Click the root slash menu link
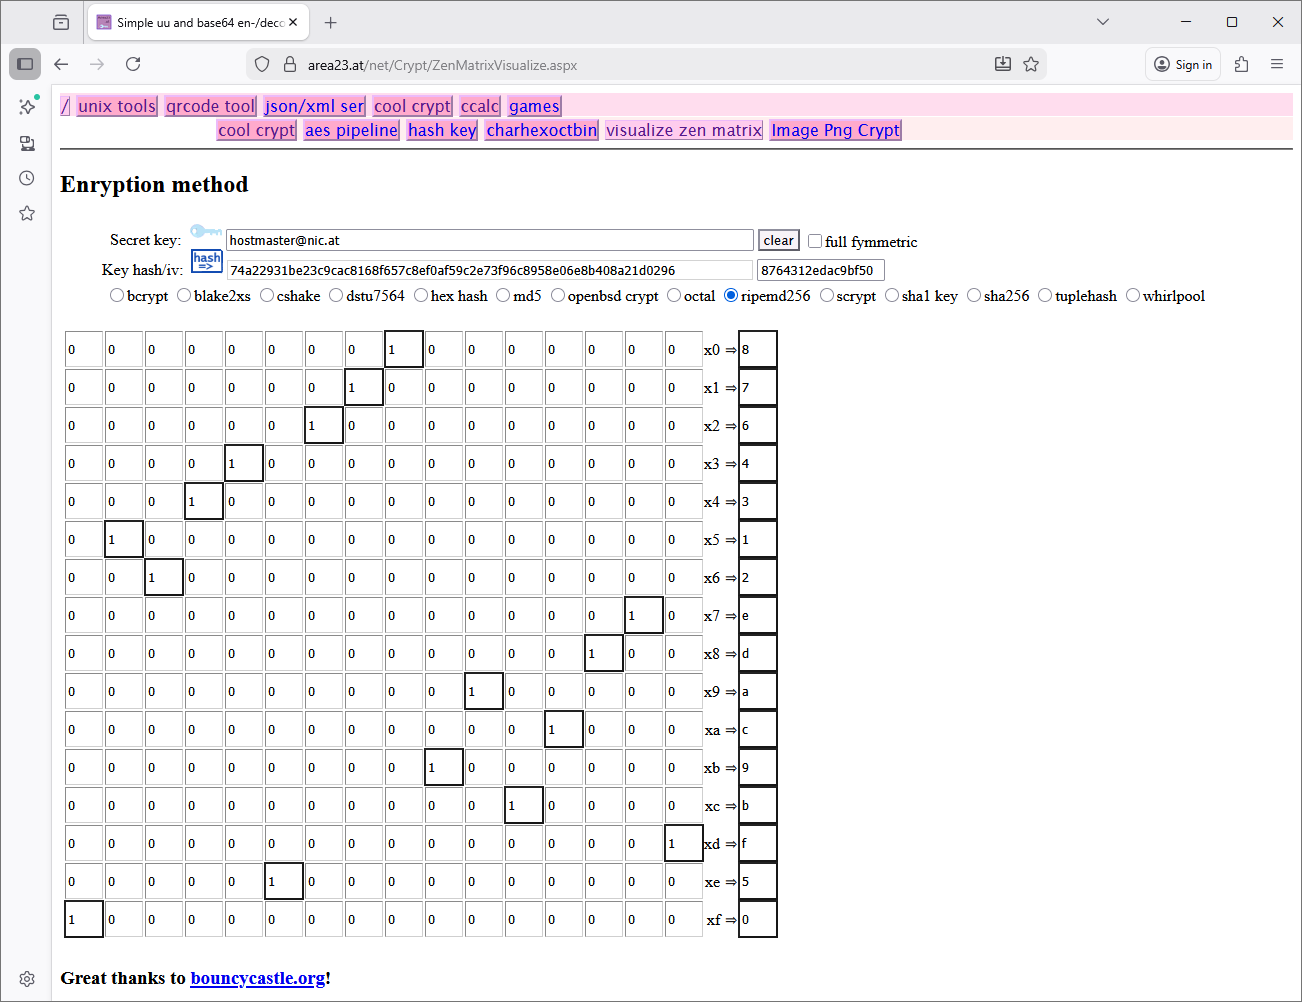 (65, 106)
